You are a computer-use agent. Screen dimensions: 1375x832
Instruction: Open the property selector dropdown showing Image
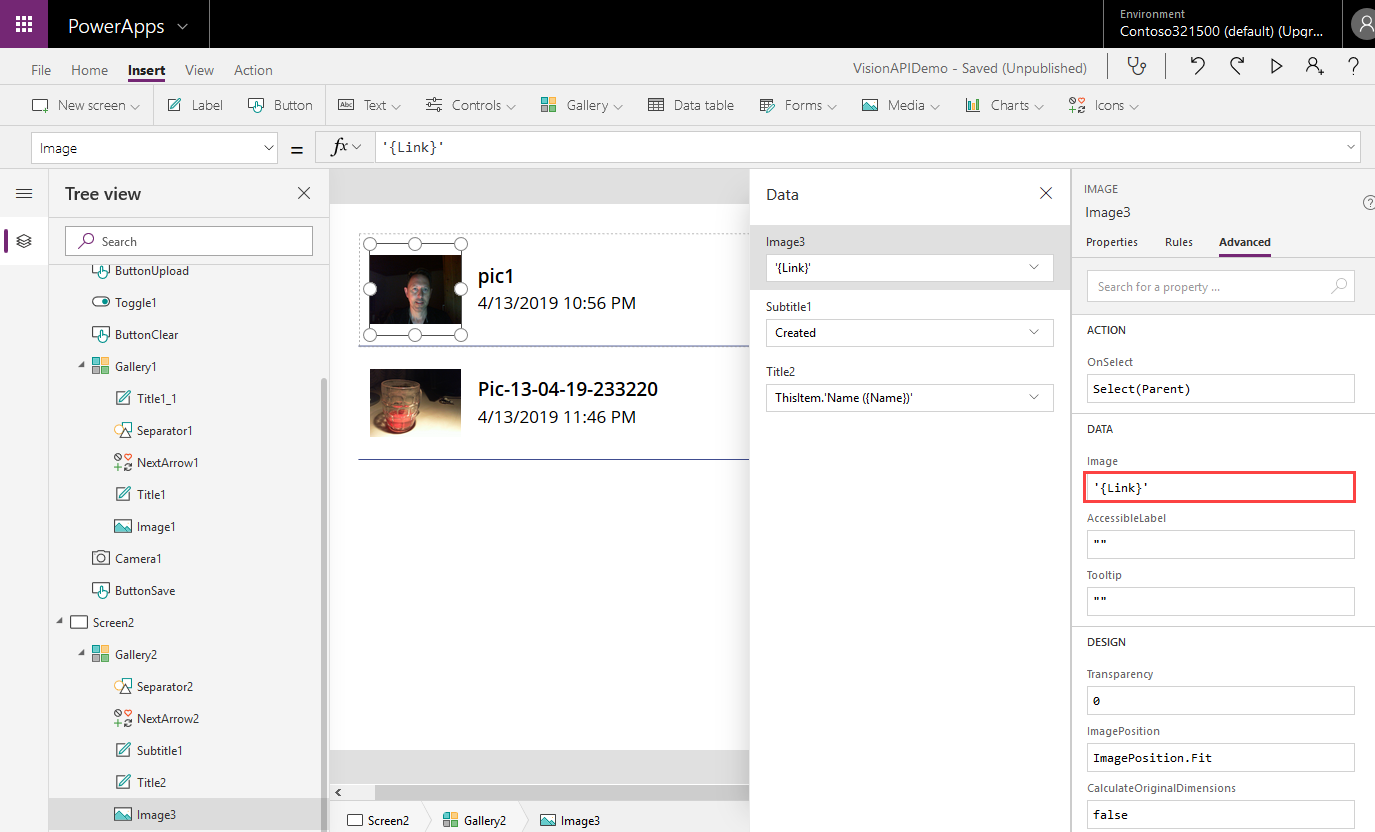point(156,148)
